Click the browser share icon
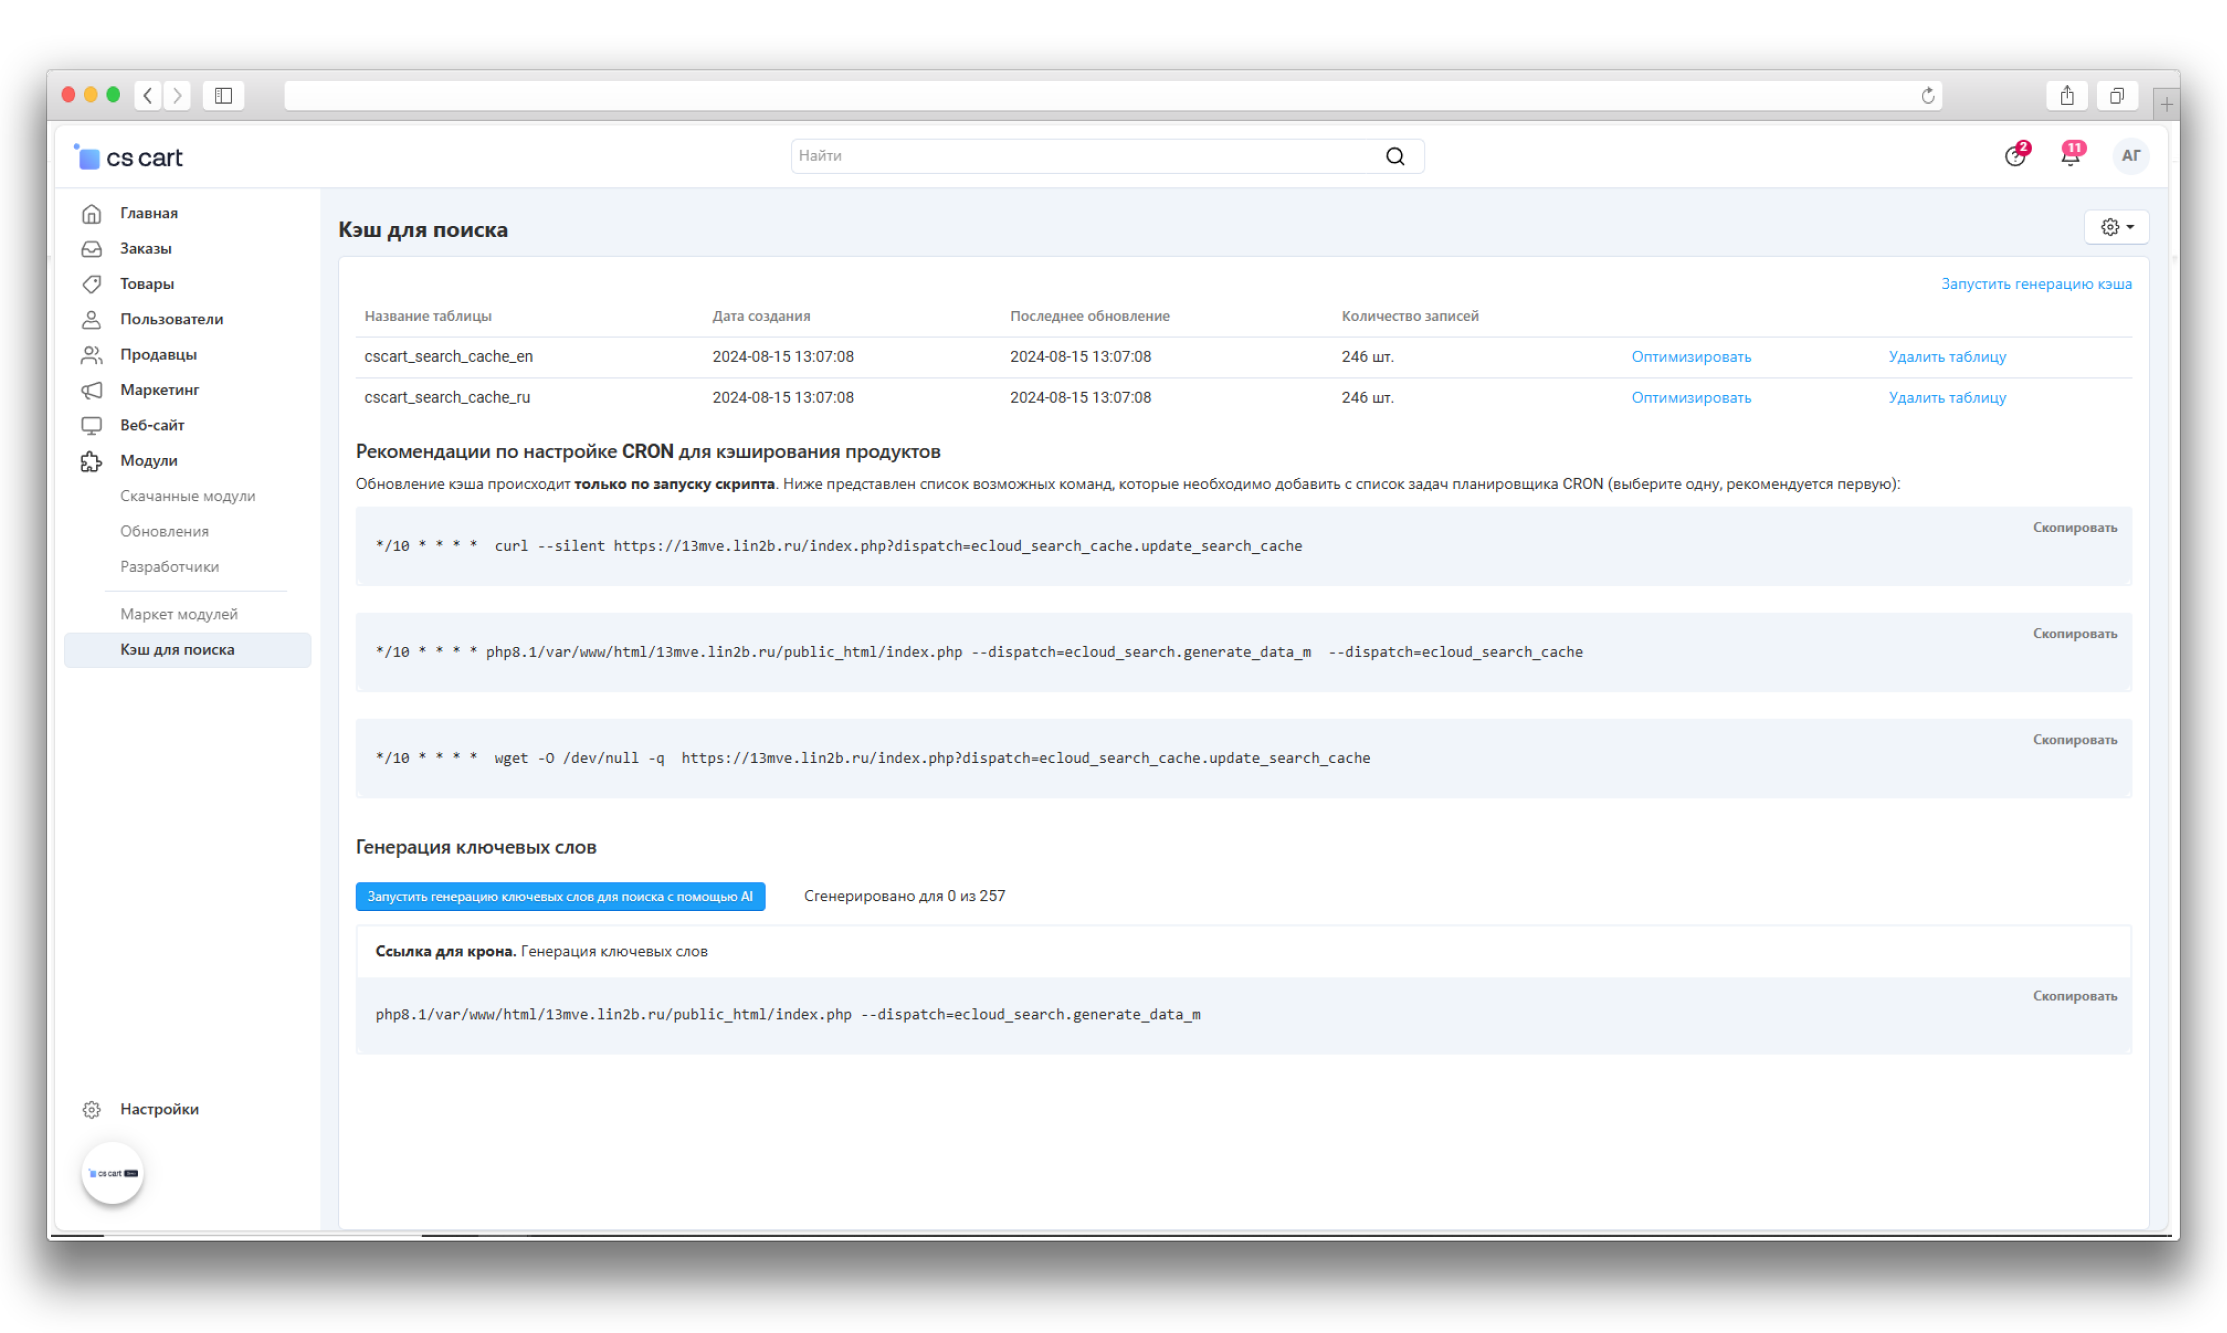 (2067, 96)
